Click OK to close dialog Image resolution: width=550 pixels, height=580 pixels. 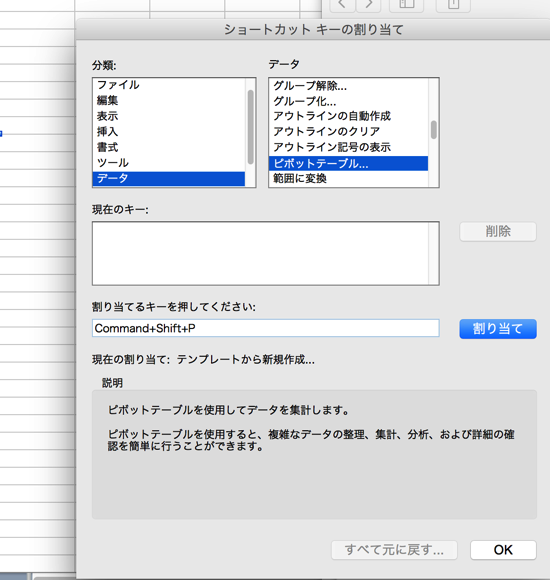[503, 550]
